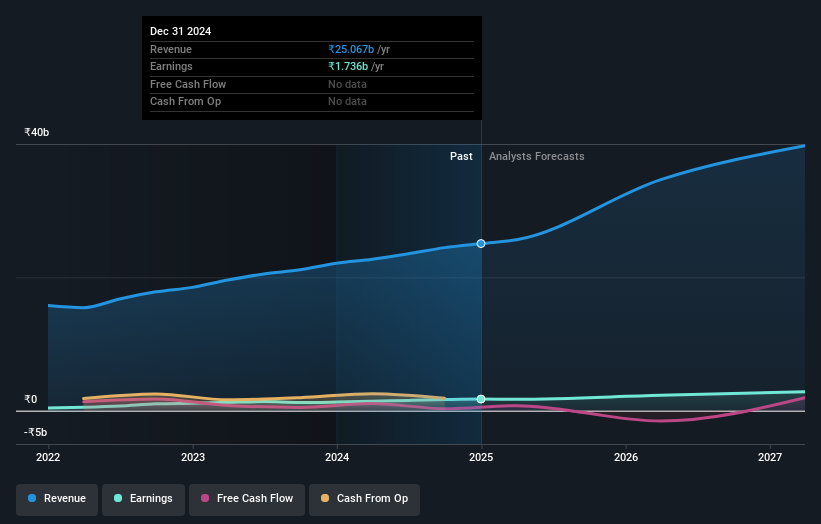Click No data in Cash From Op row
This screenshot has width=821, height=524.
pyautogui.click(x=347, y=101)
